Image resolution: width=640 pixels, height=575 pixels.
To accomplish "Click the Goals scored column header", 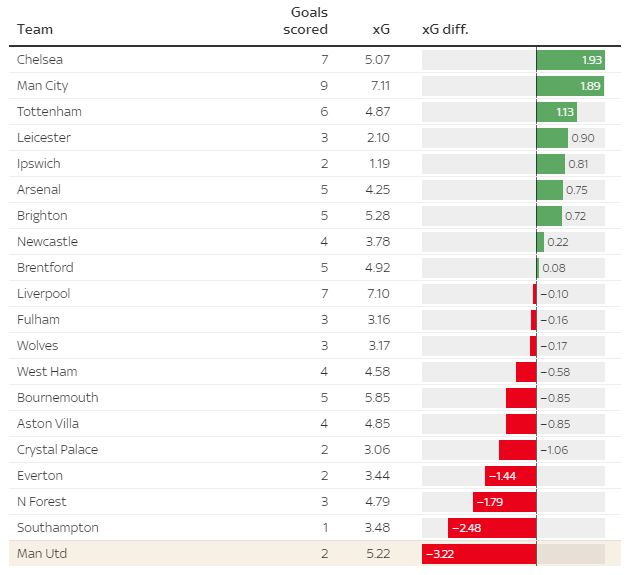I will click(308, 21).
